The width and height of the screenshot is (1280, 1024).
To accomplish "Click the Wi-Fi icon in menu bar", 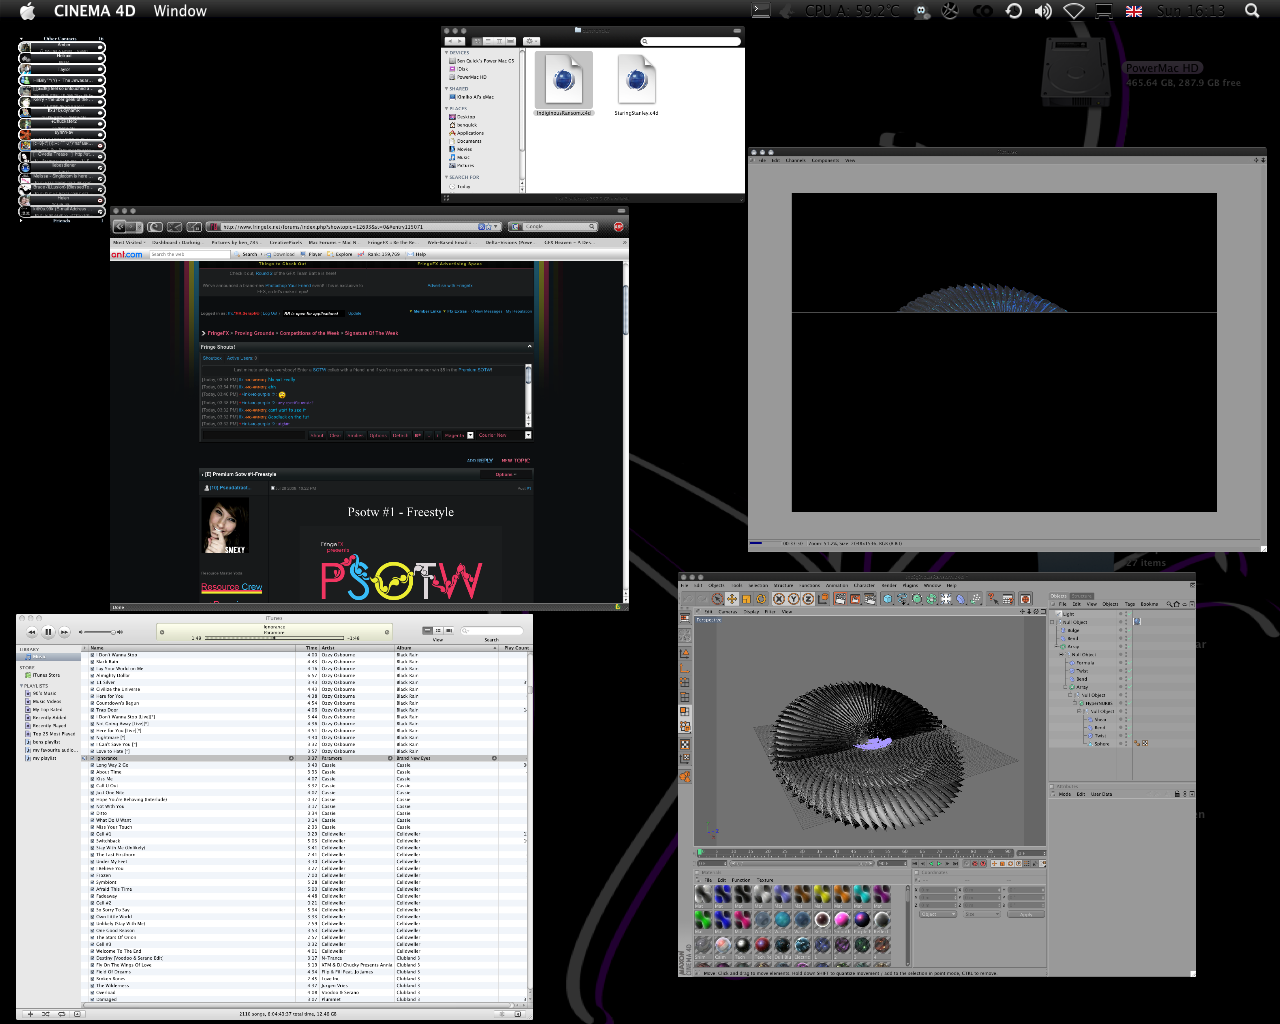I will [1074, 11].
